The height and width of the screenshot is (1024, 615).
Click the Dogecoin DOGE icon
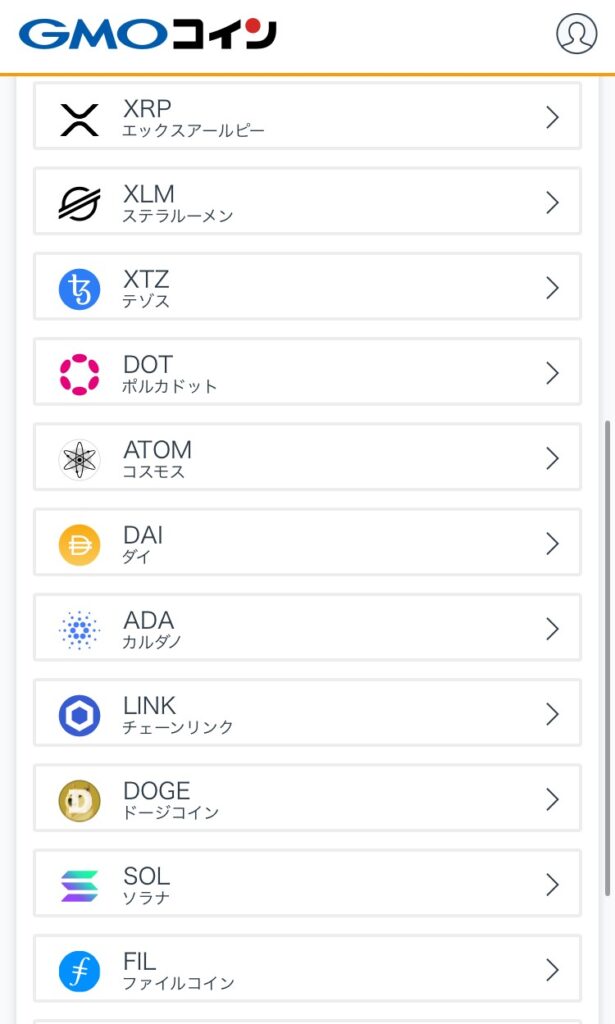(x=79, y=800)
